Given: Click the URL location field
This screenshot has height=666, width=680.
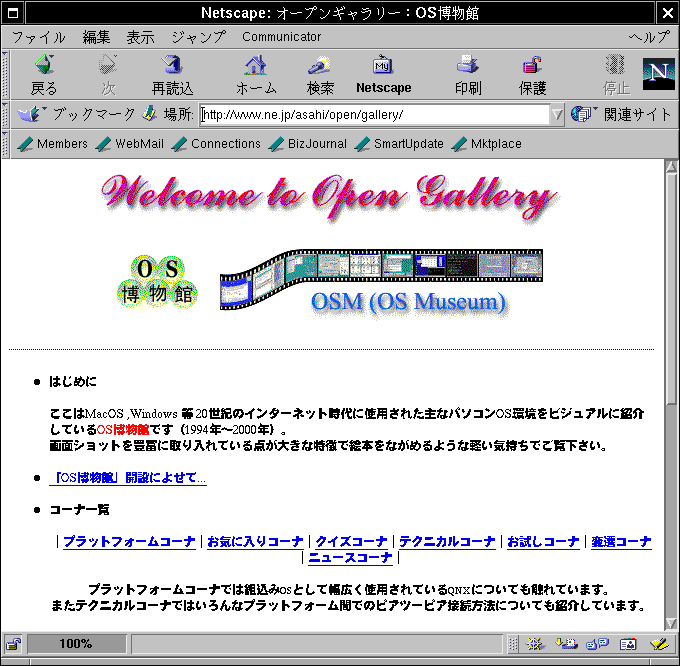Looking at the screenshot, I should [x=375, y=115].
